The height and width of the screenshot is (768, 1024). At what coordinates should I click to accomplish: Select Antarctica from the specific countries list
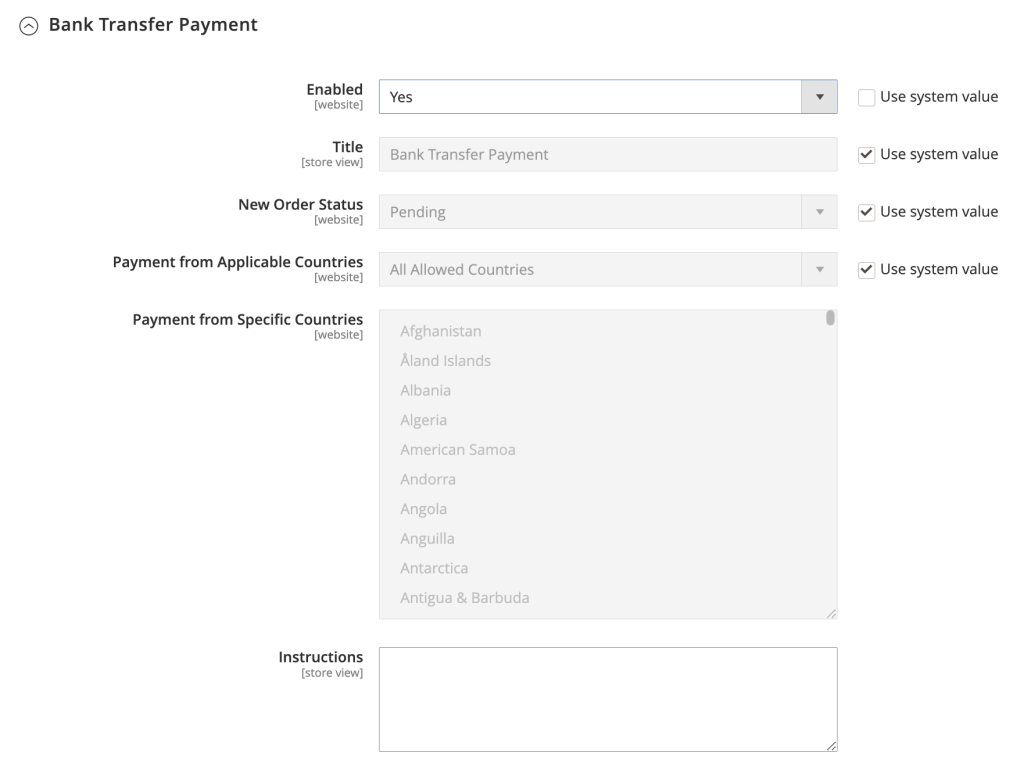(435, 568)
